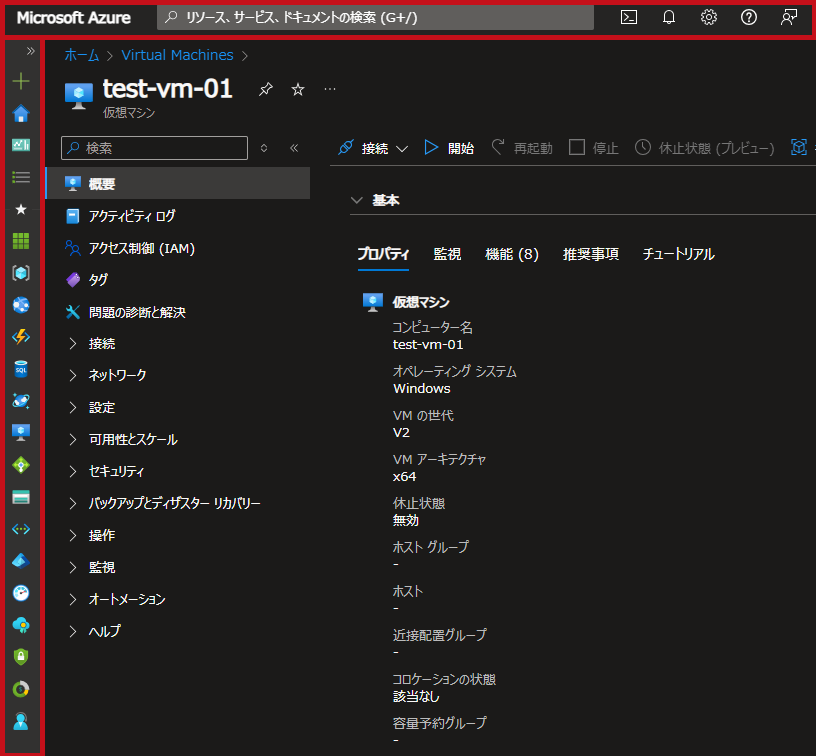
Task: Select アクティビティ ログ in the menu
Action: tap(132, 216)
